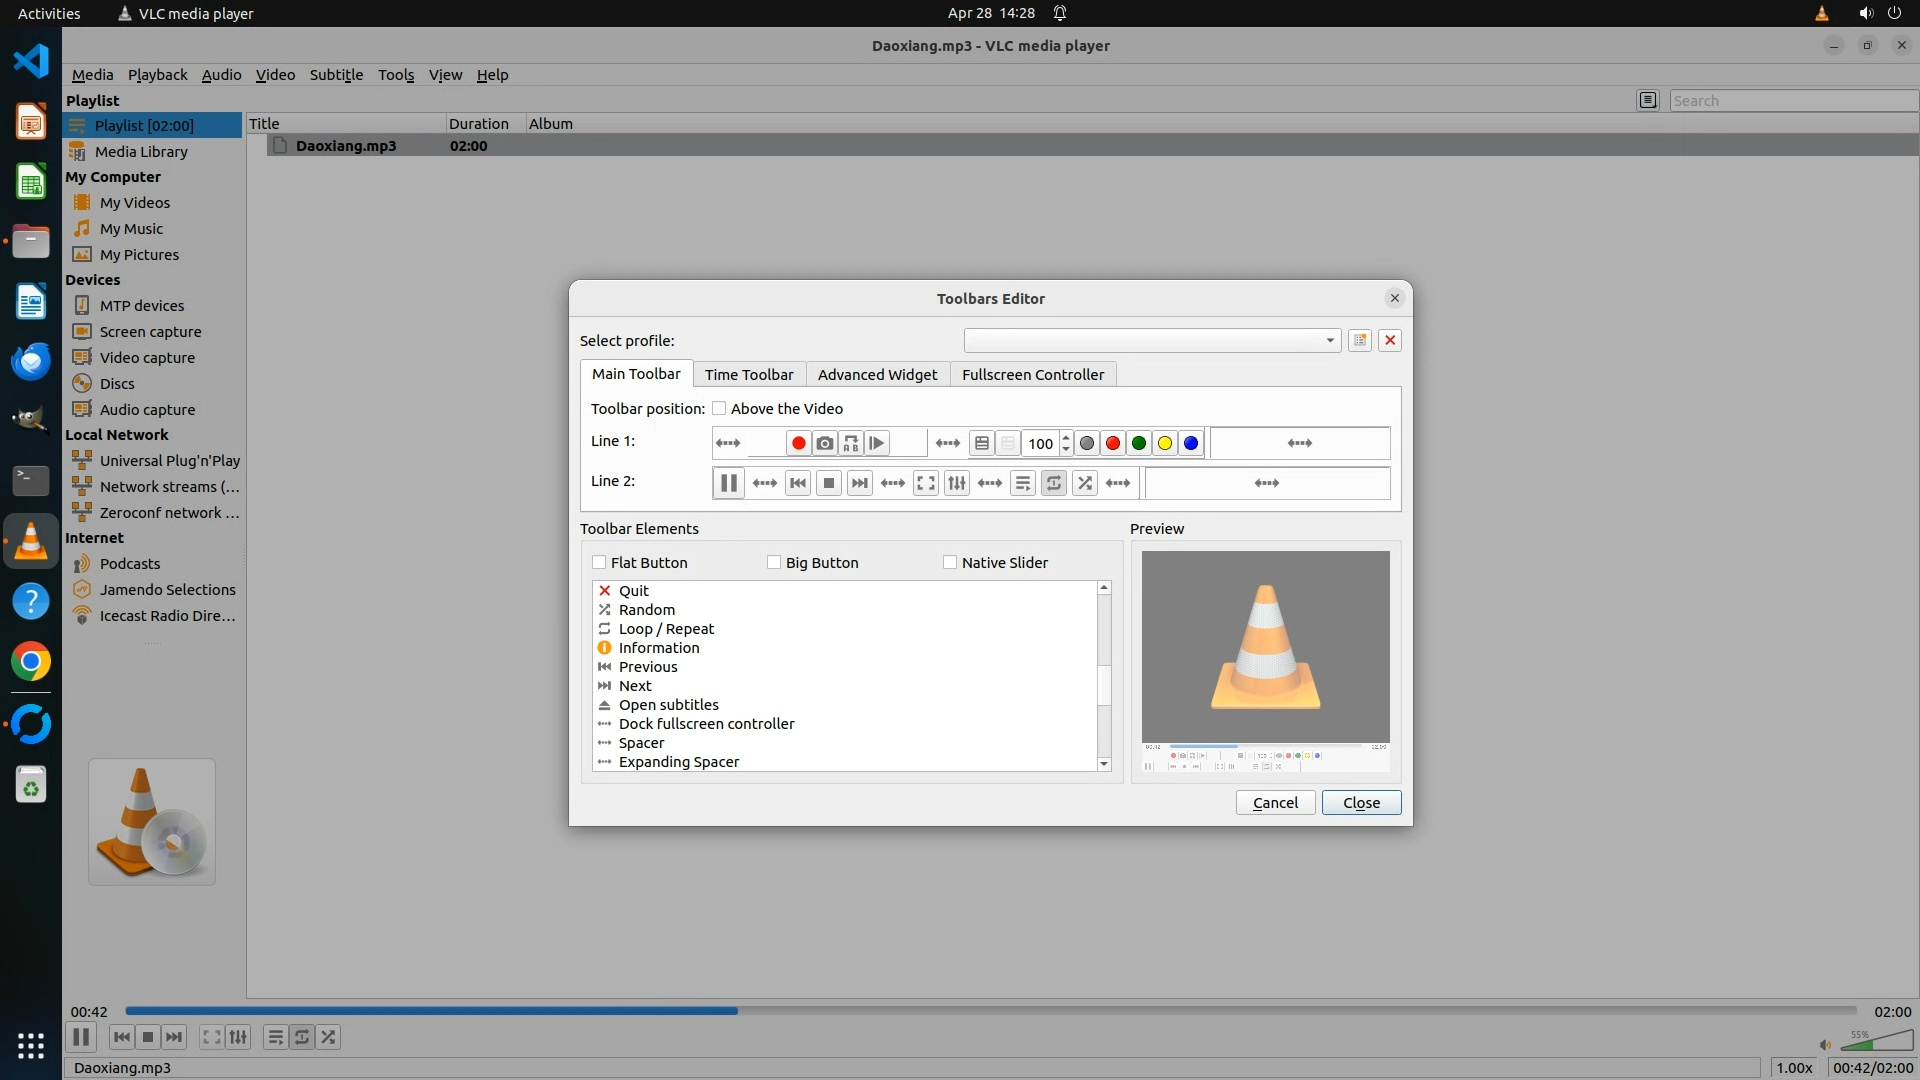Image resolution: width=1920 pixels, height=1080 pixels.
Task: Switch to the Time Toolbar tab
Action: tap(749, 374)
